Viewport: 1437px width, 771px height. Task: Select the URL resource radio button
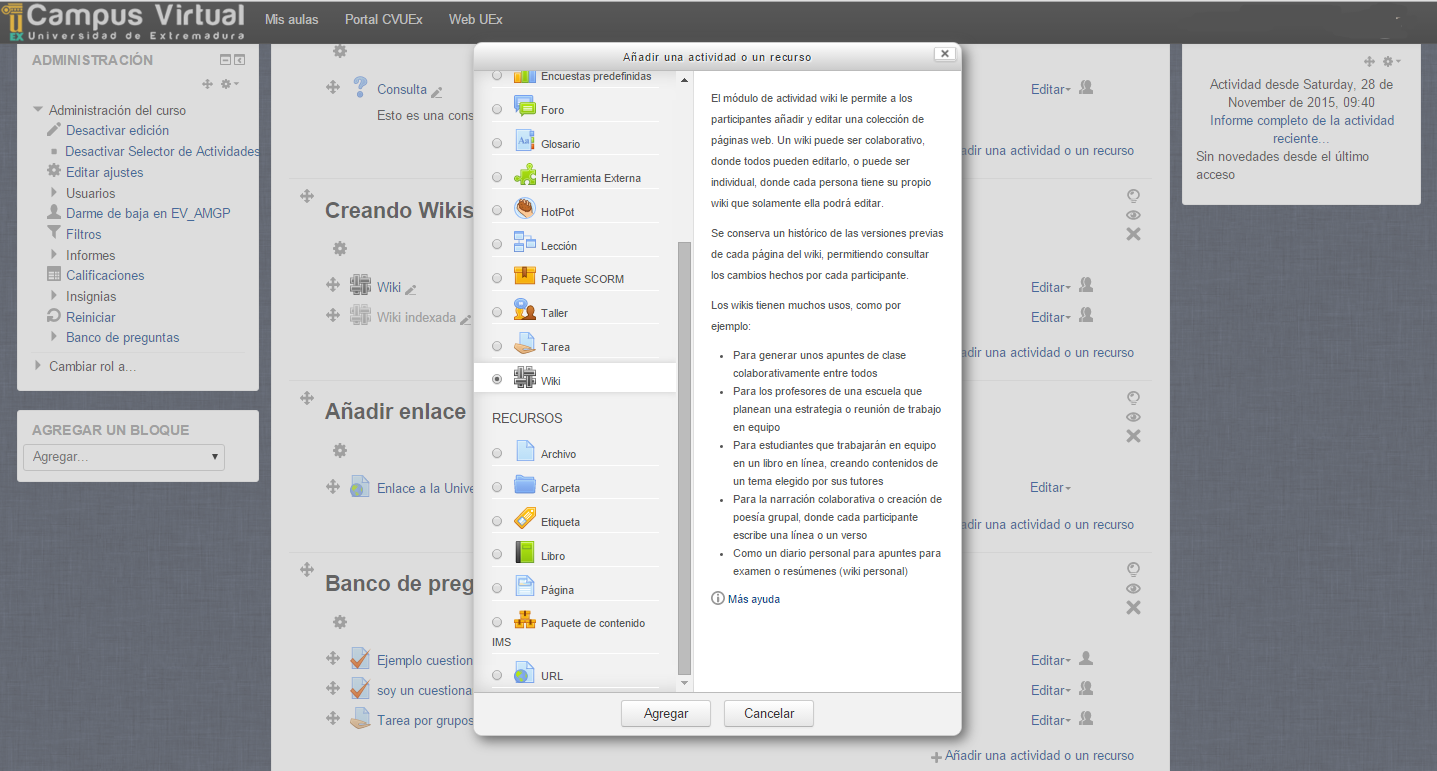[x=497, y=676]
